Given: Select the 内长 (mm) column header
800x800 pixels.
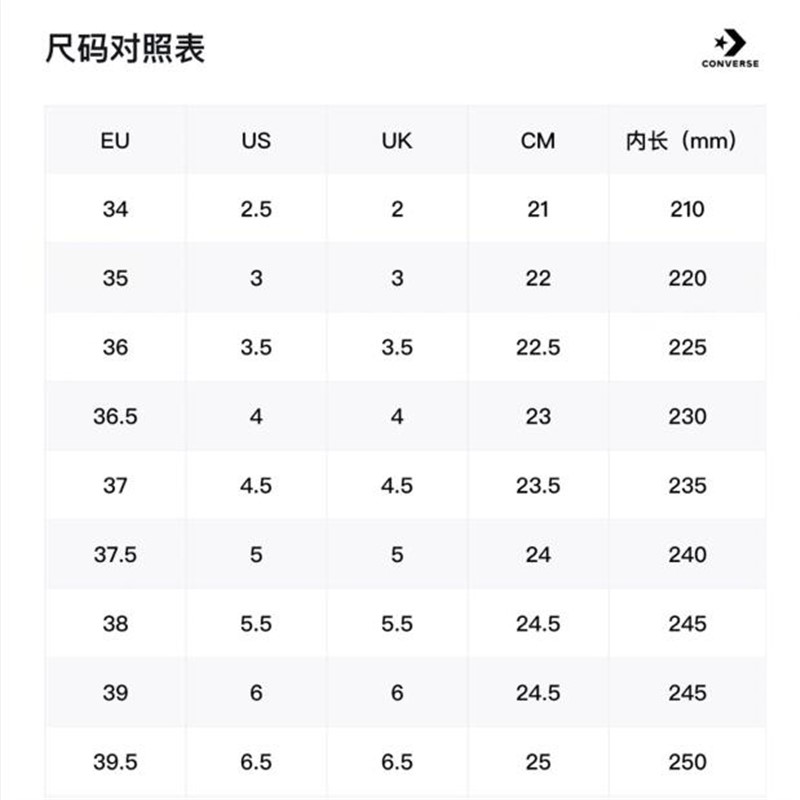Looking at the screenshot, I should (x=682, y=141).
